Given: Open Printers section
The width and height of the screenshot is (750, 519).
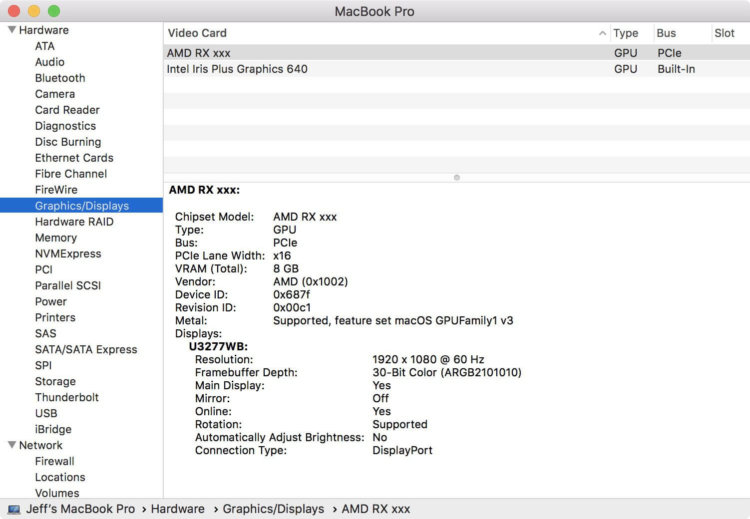Looking at the screenshot, I should (x=55, y=317).
